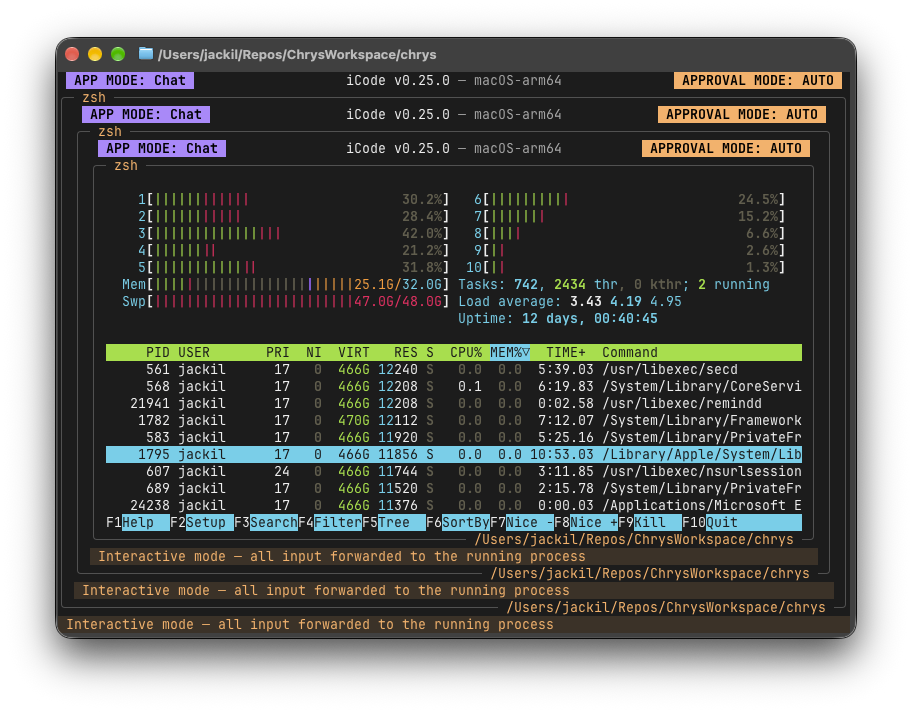Click the Uptime 12 days, 00:40:45 text
Screen dimensions: 912x712
point(558,318)
